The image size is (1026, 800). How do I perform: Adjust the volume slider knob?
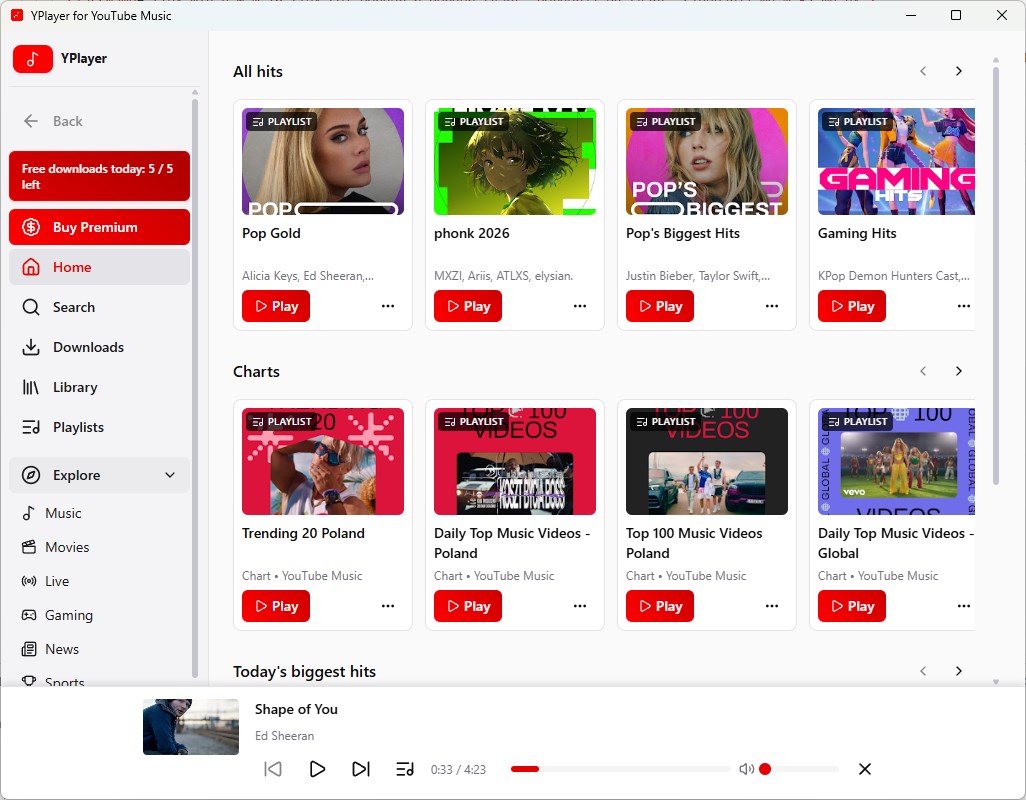(765, 769)
